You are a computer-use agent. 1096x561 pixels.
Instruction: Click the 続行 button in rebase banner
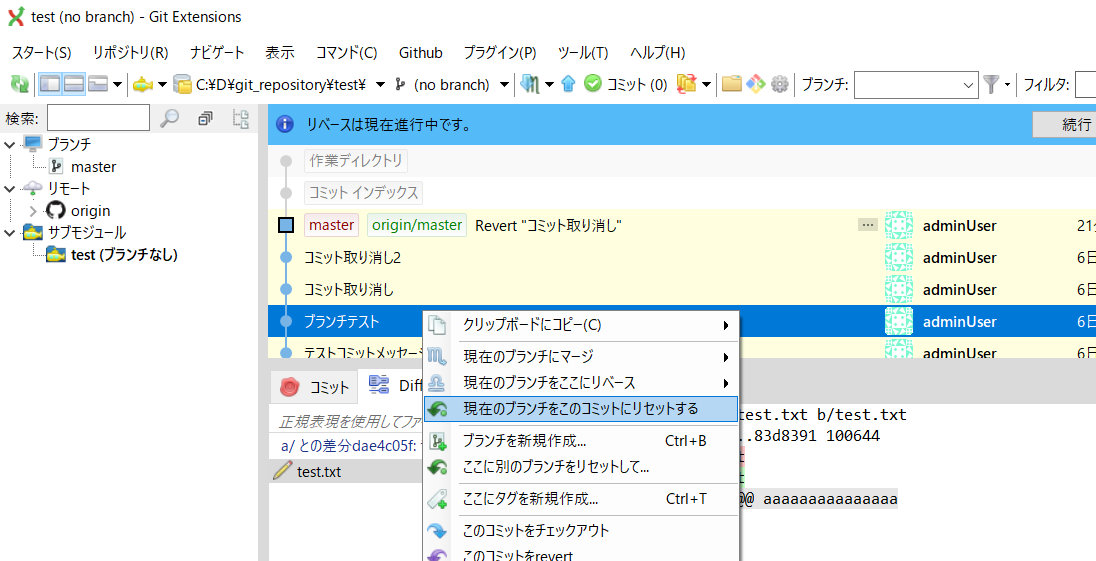[1064, 124]
